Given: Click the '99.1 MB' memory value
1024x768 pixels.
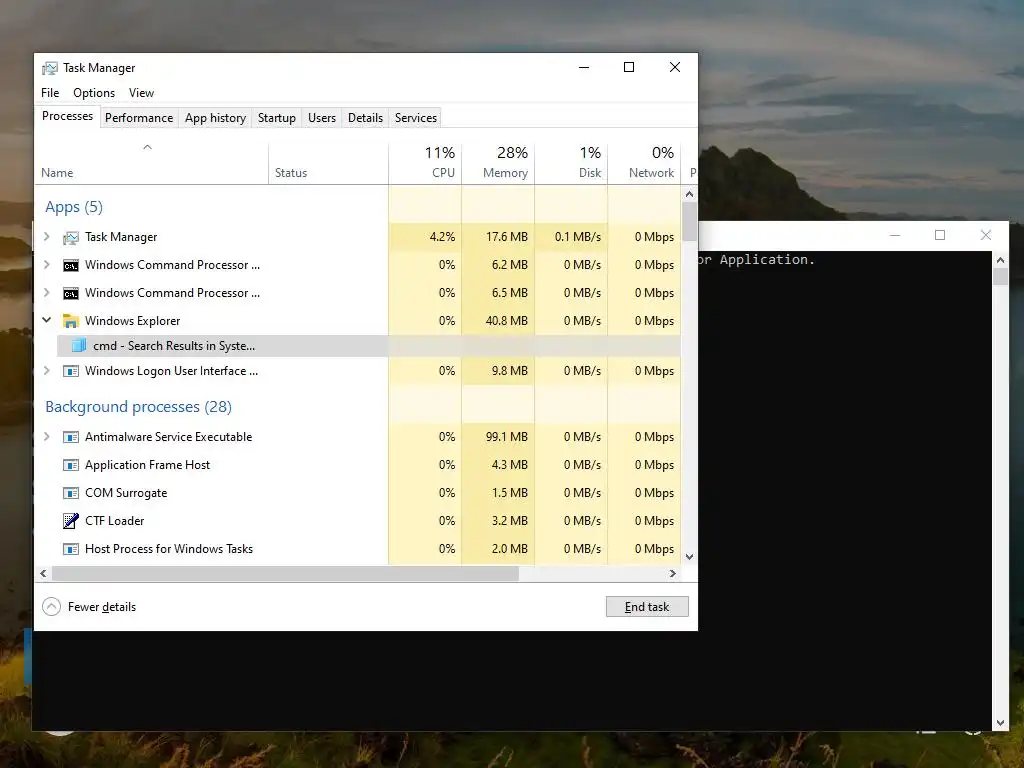Looking at the screenshot, I should coord(507,437).
